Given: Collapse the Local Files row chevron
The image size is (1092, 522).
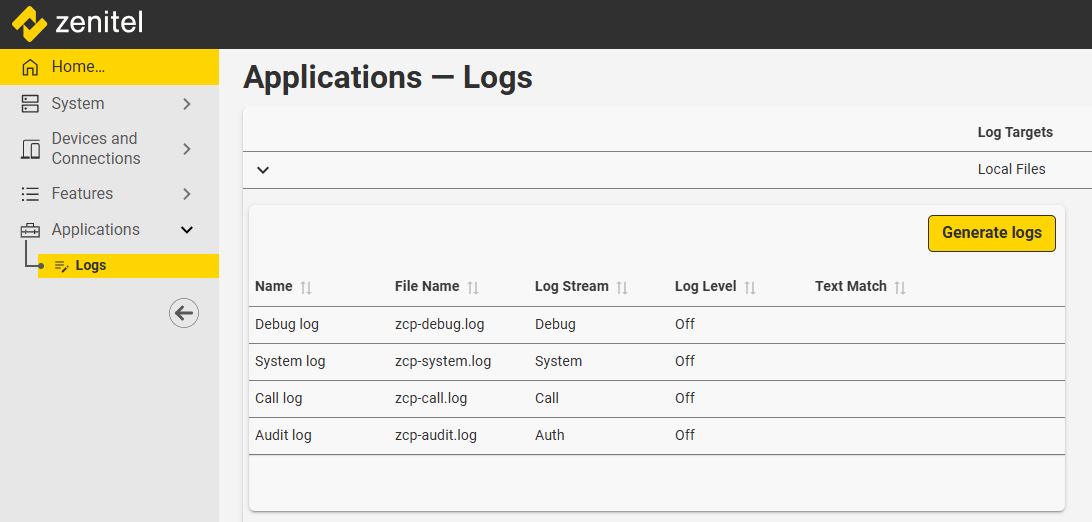Looking at the screenshot, I should 263,170.
